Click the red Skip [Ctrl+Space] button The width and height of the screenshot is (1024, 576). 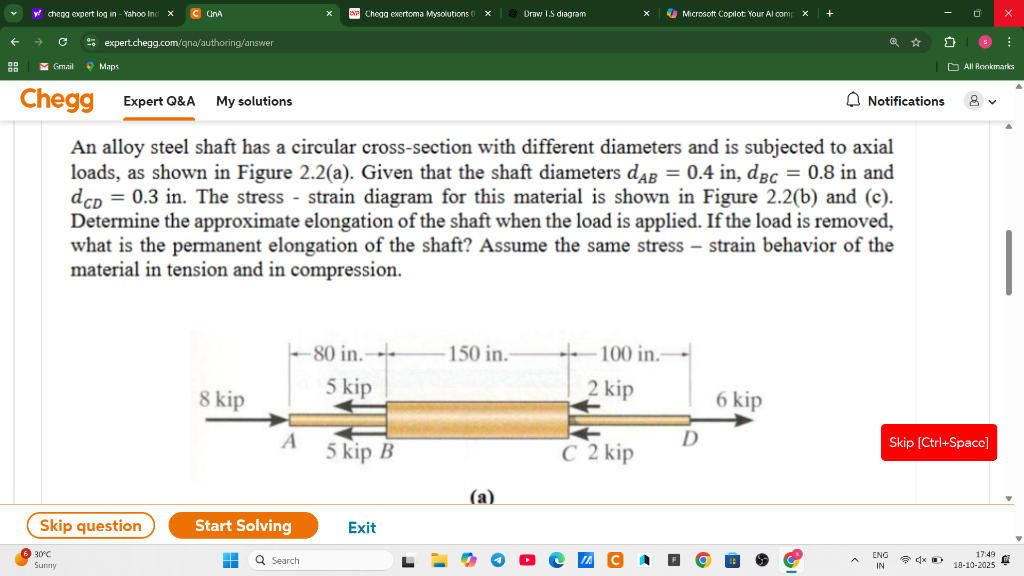(938, 443)
